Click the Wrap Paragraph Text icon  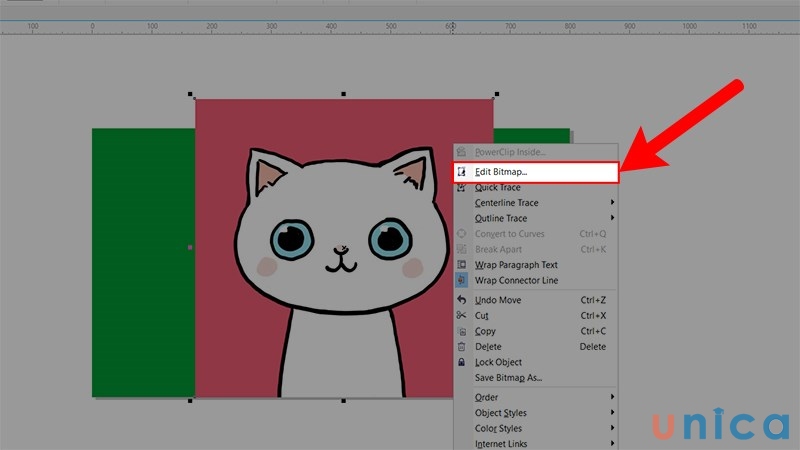pyautogui.click(x=462, y=265)
